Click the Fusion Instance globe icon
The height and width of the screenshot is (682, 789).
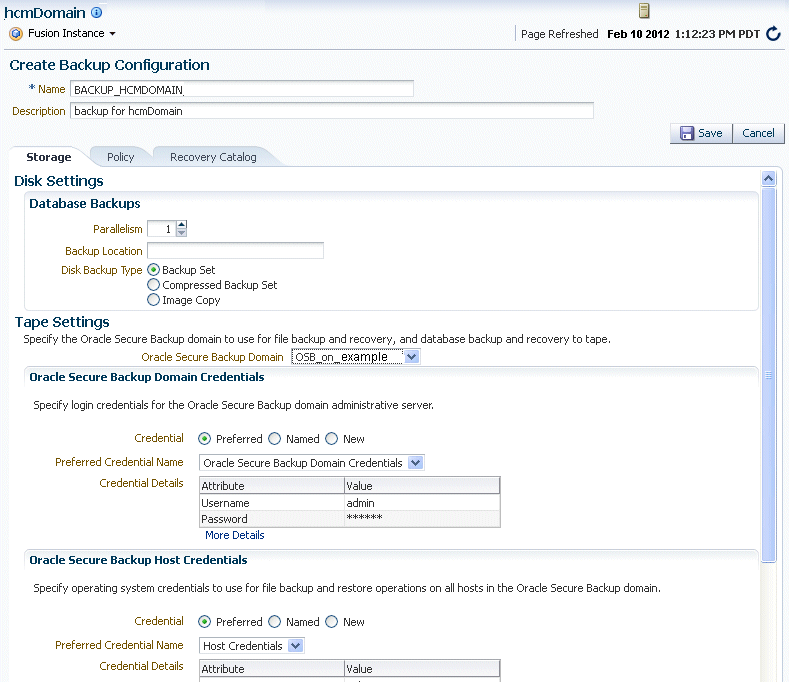[x=16, y=34]
